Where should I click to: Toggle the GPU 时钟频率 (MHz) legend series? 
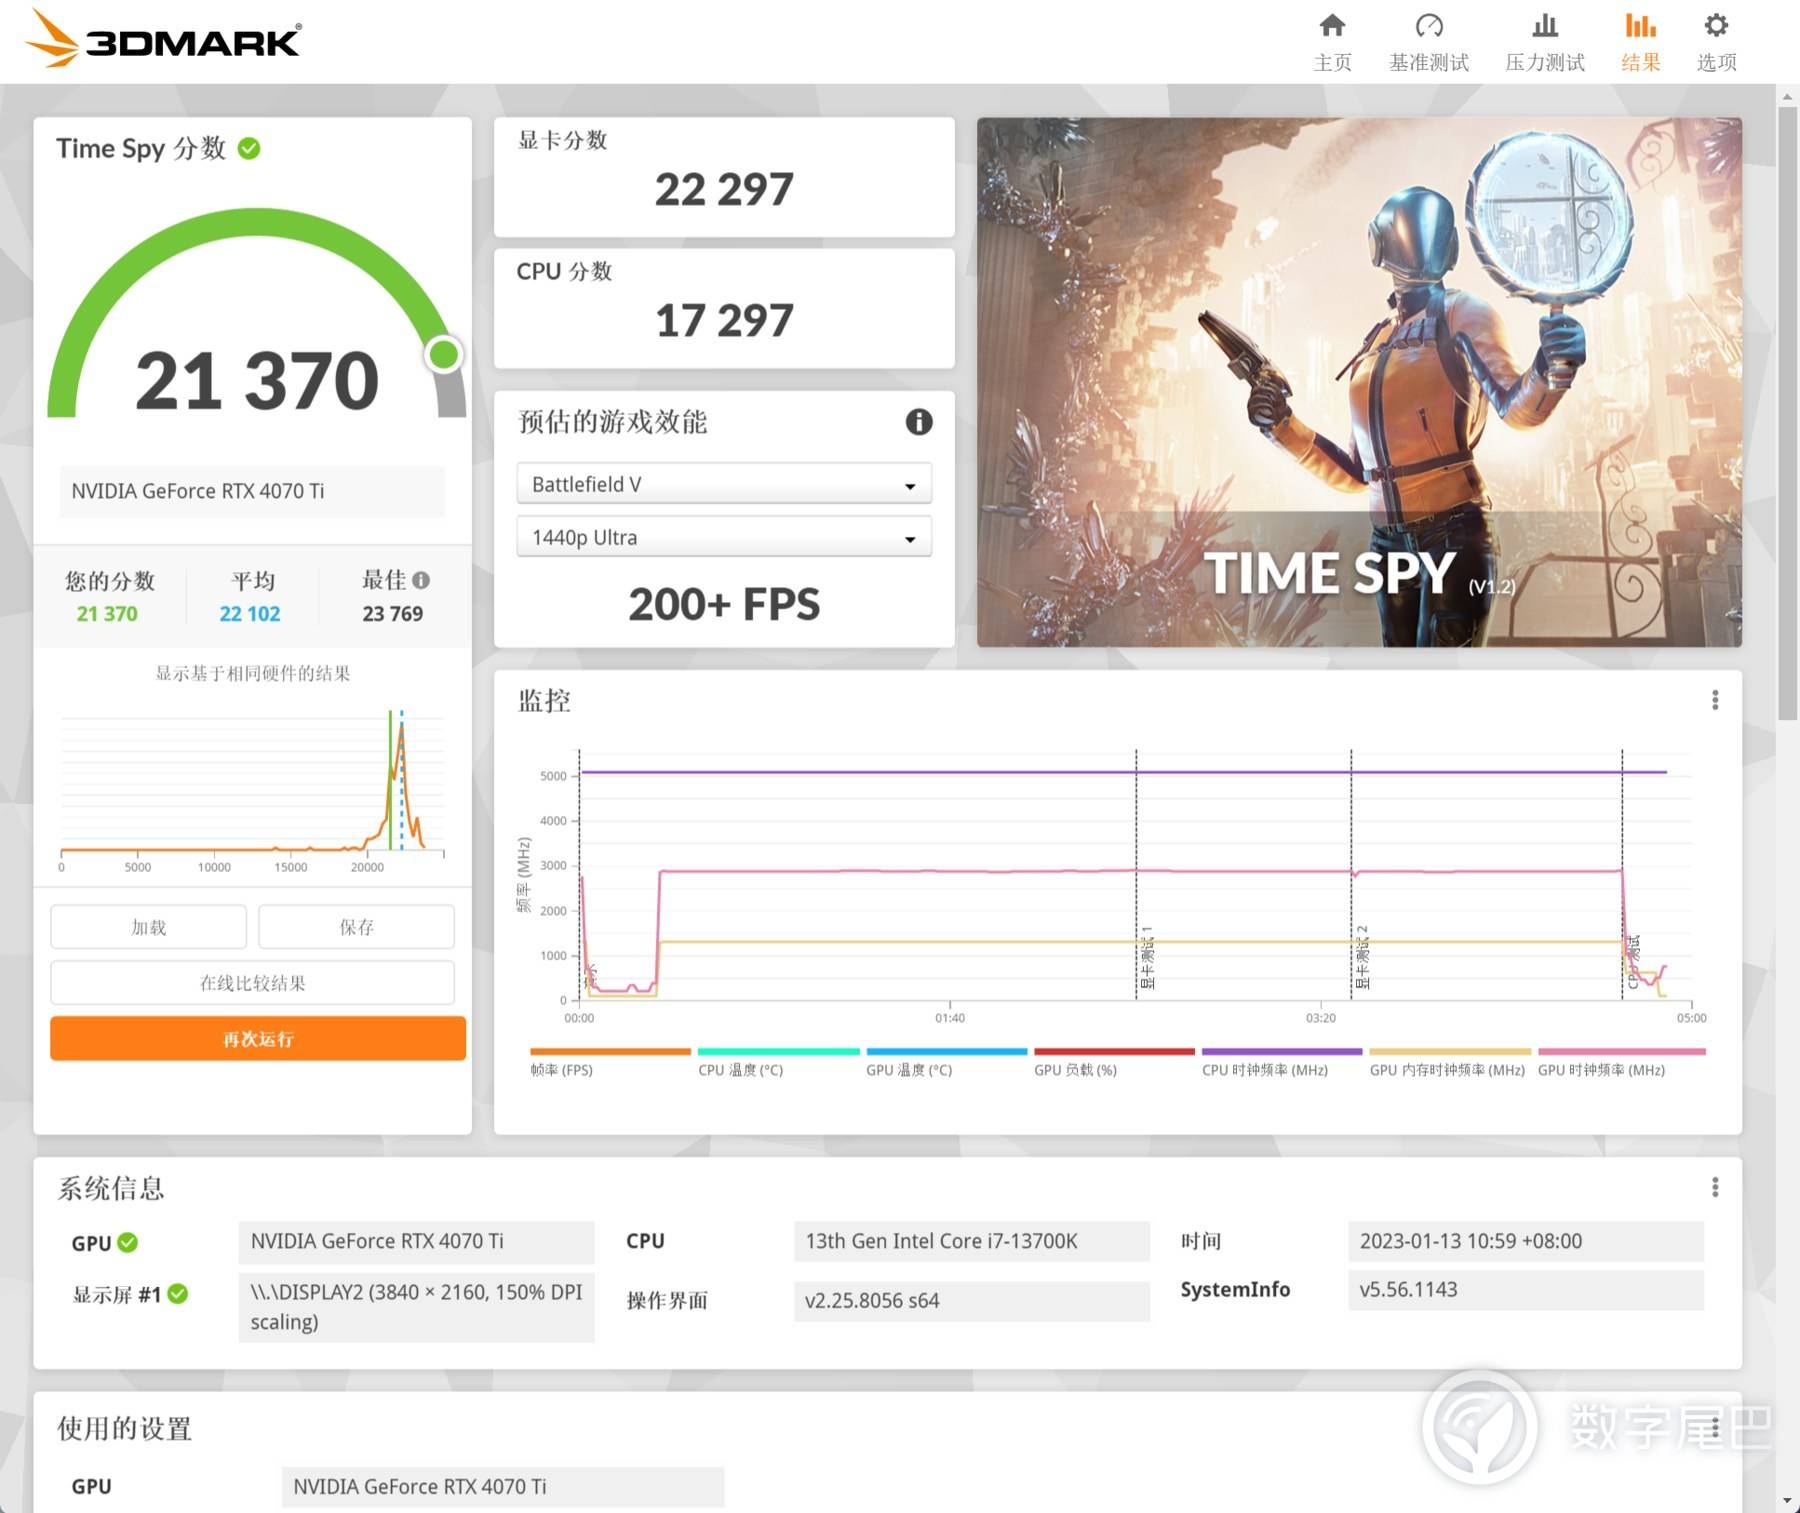tap(1621, 1062)
